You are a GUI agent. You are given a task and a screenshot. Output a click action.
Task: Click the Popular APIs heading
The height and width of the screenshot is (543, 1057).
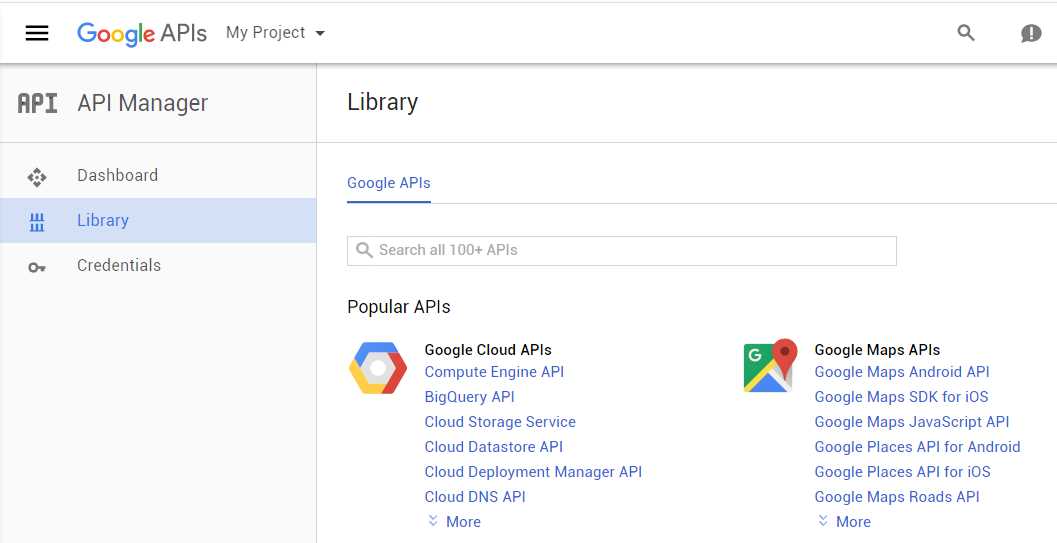point(398,307)
